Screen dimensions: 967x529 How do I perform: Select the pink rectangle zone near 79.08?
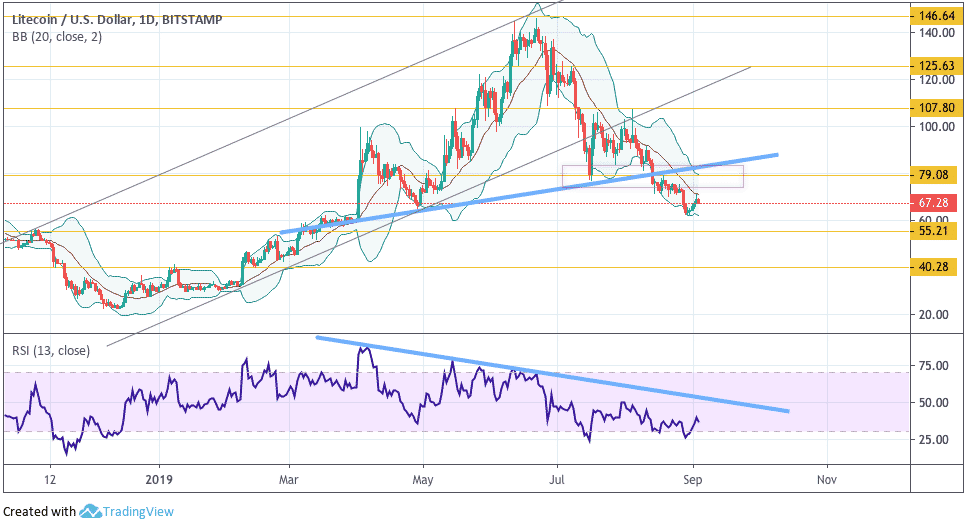pyautogui.click(x=652, y=176)
